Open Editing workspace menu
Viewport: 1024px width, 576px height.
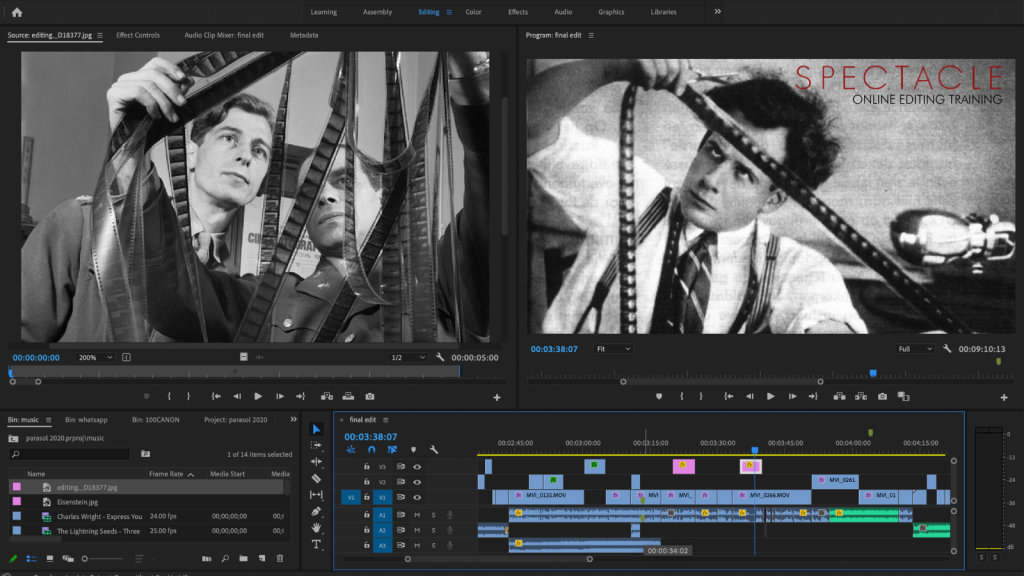pos(449,12)
